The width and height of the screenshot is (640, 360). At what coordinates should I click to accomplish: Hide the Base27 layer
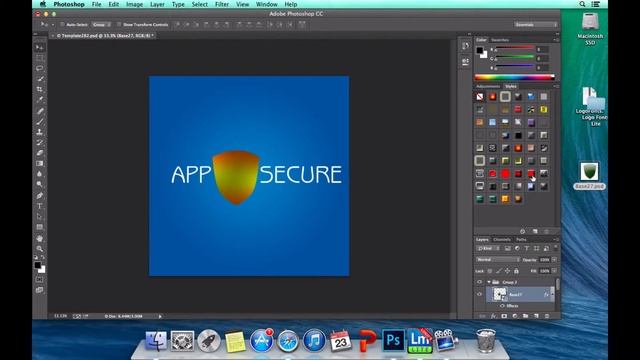pos(480,294)
